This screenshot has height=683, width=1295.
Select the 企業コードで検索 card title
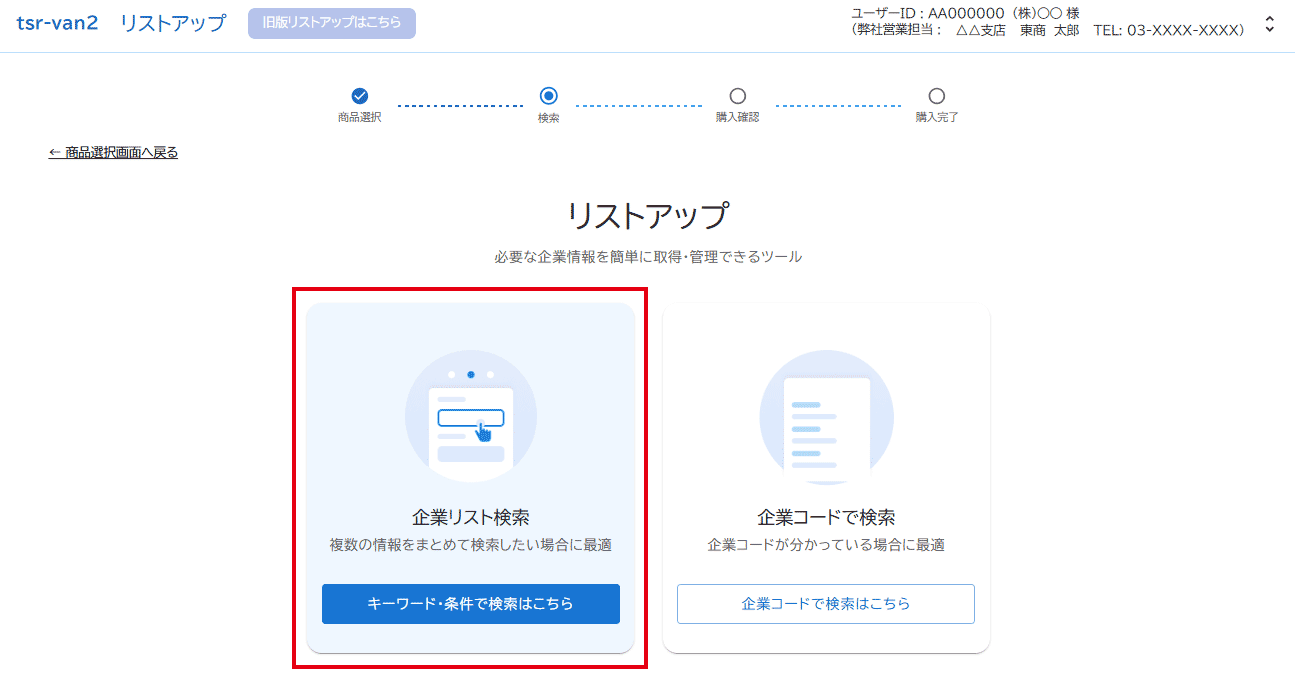pyautogui.click(x=826, y=517)
